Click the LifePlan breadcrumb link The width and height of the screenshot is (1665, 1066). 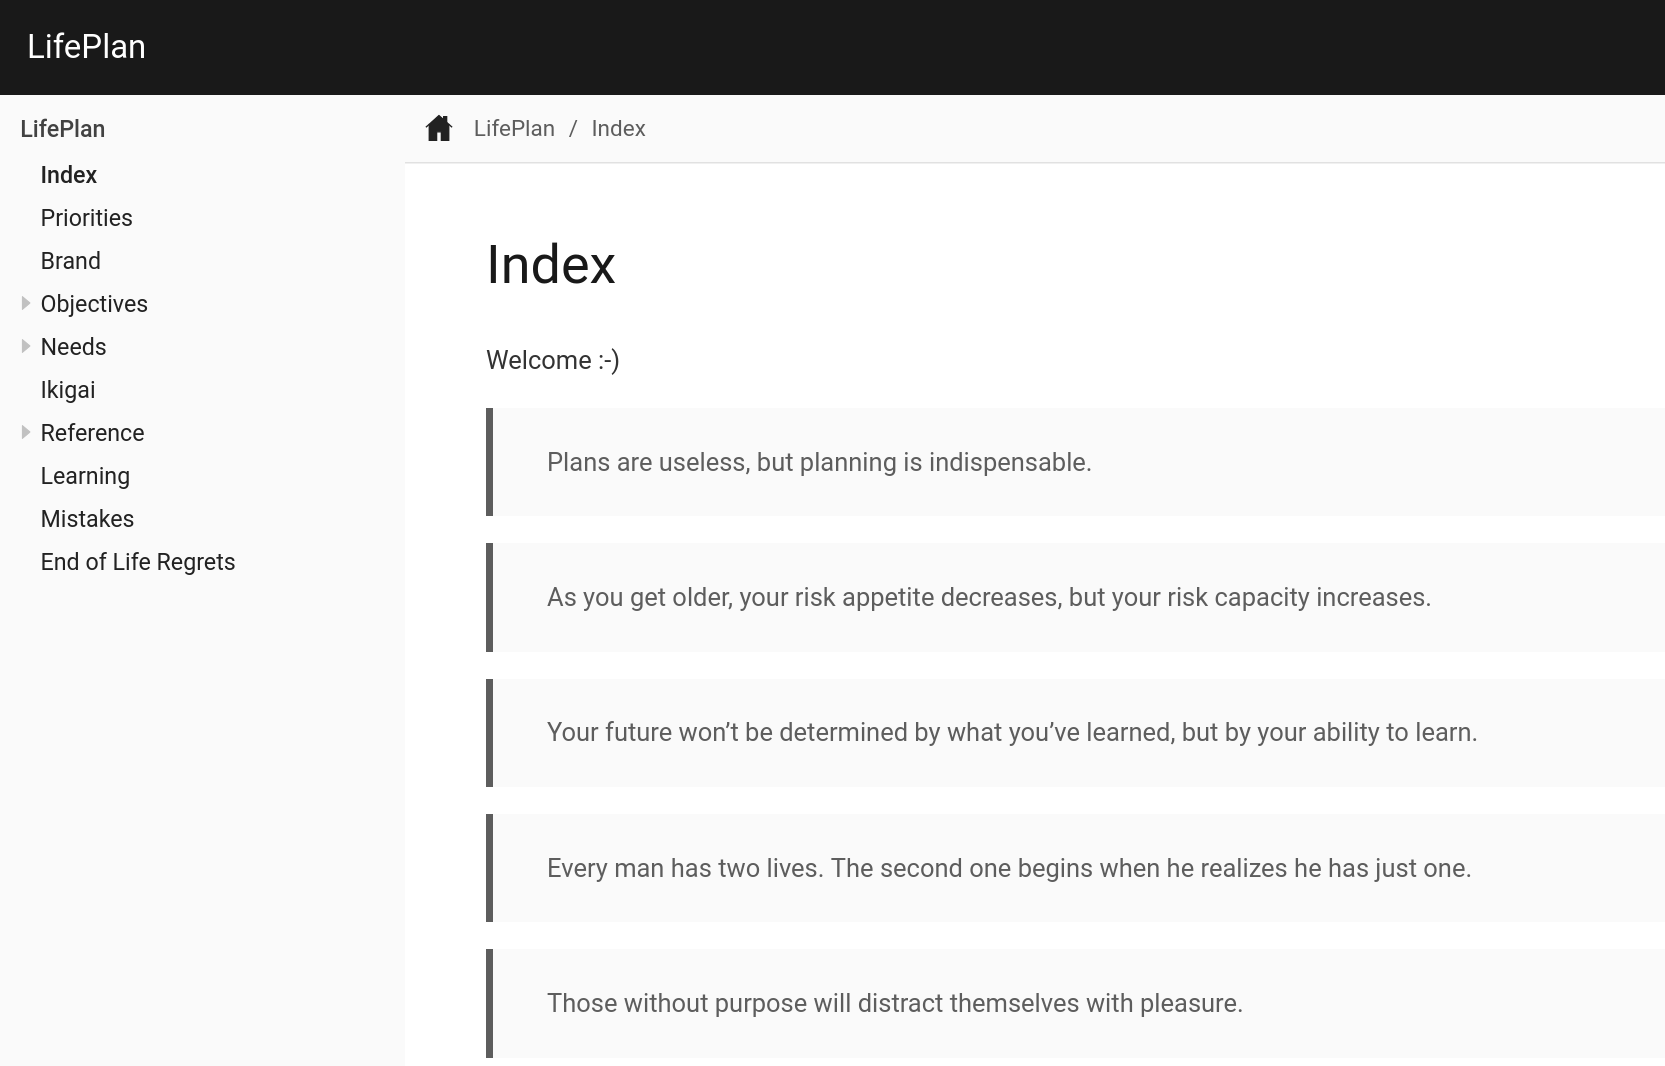click(x=514, y=129)
